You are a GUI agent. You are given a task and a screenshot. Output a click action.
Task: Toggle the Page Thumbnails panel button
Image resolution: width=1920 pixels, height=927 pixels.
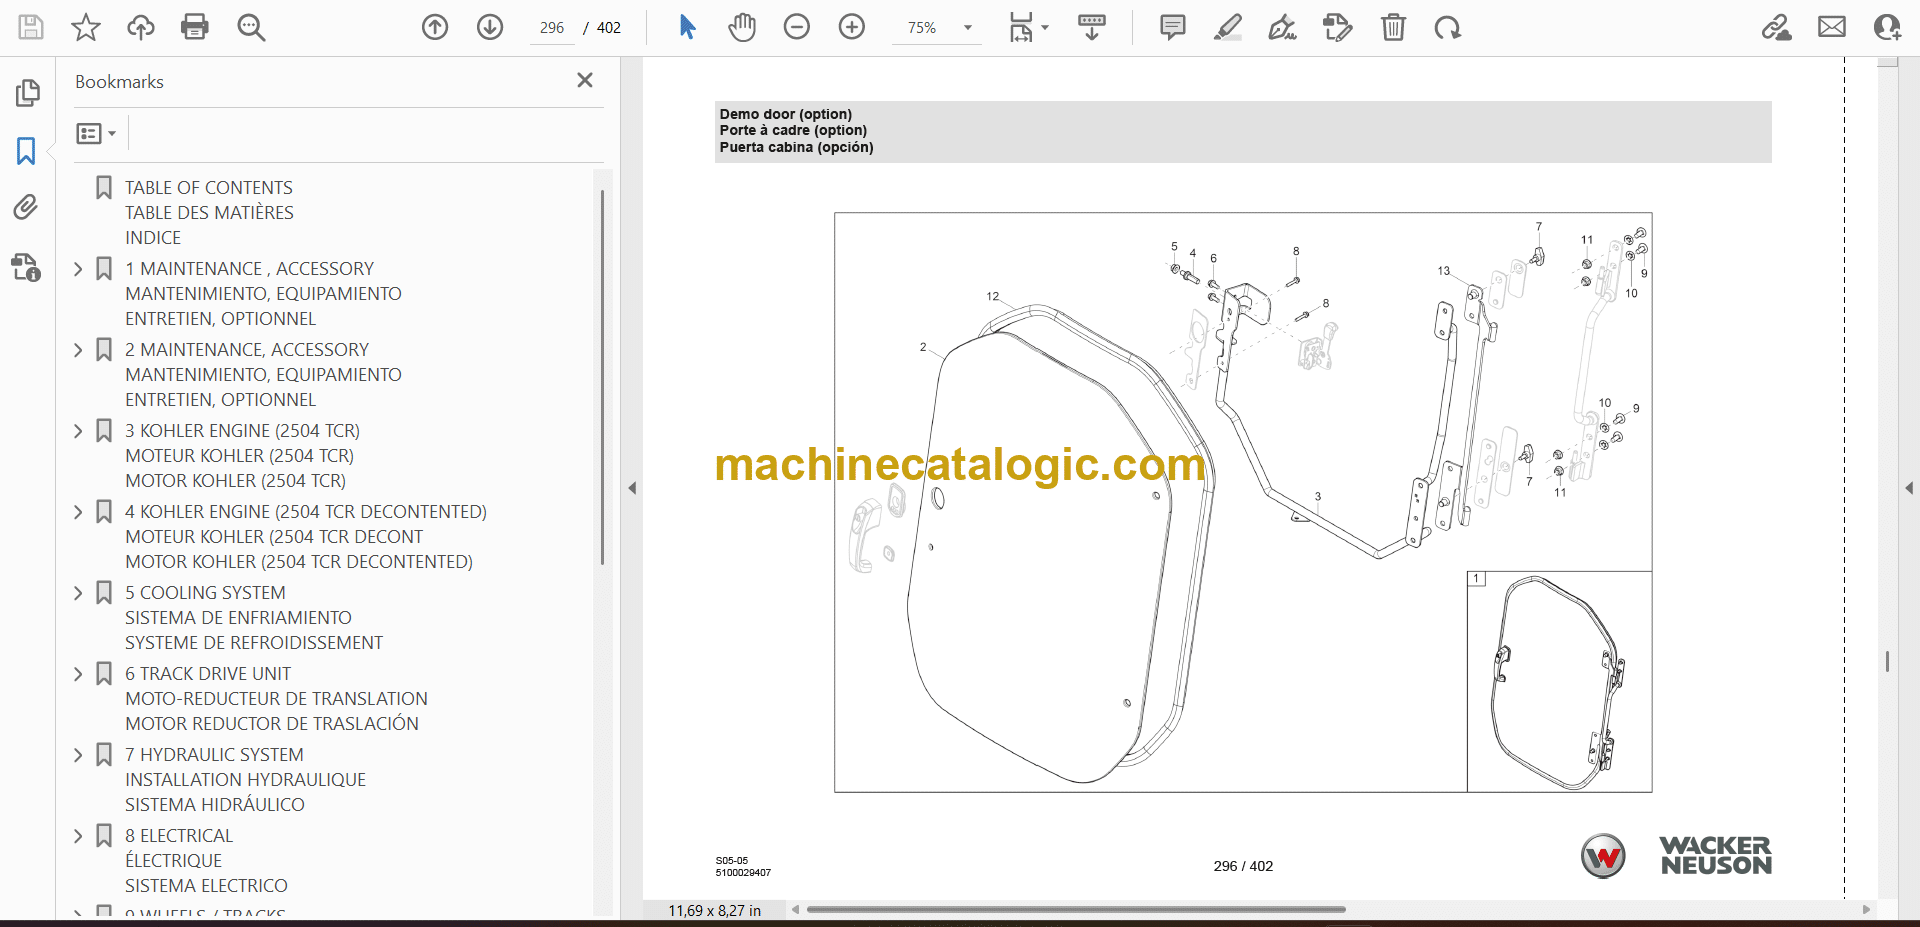pyautogui.click(x=27, y=93)
